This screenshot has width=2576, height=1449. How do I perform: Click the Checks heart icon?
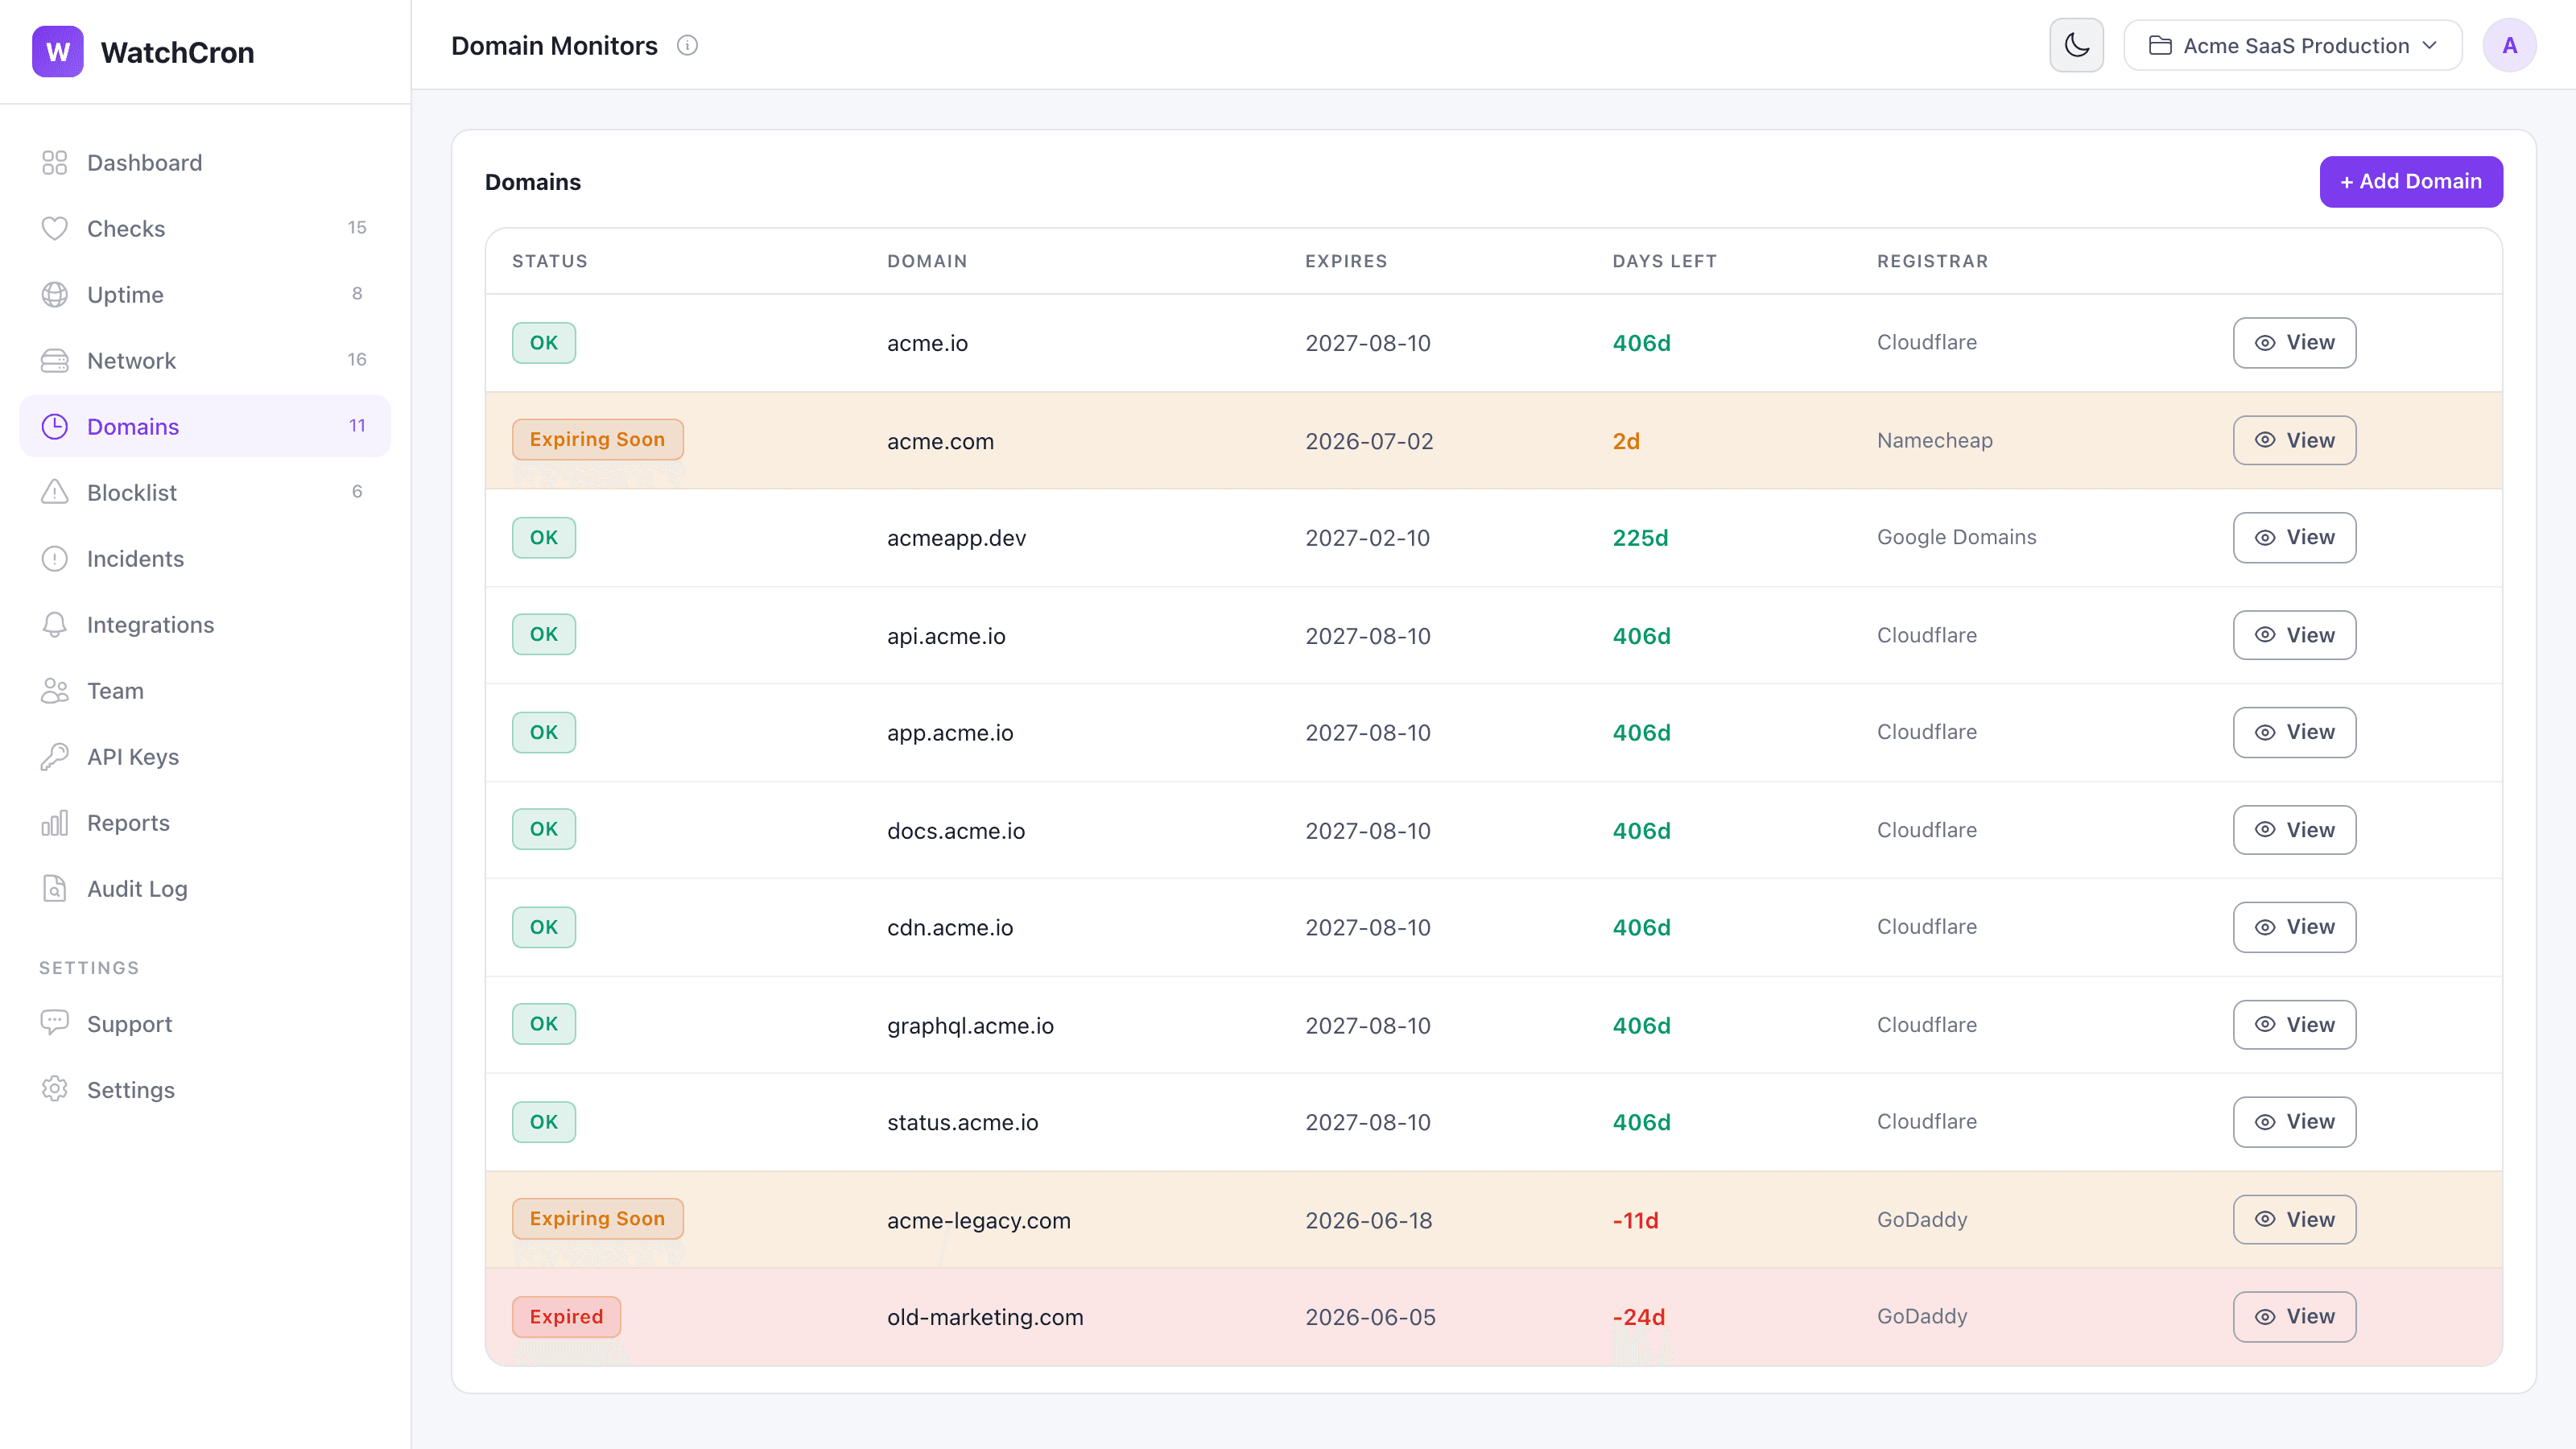(54, 229)
